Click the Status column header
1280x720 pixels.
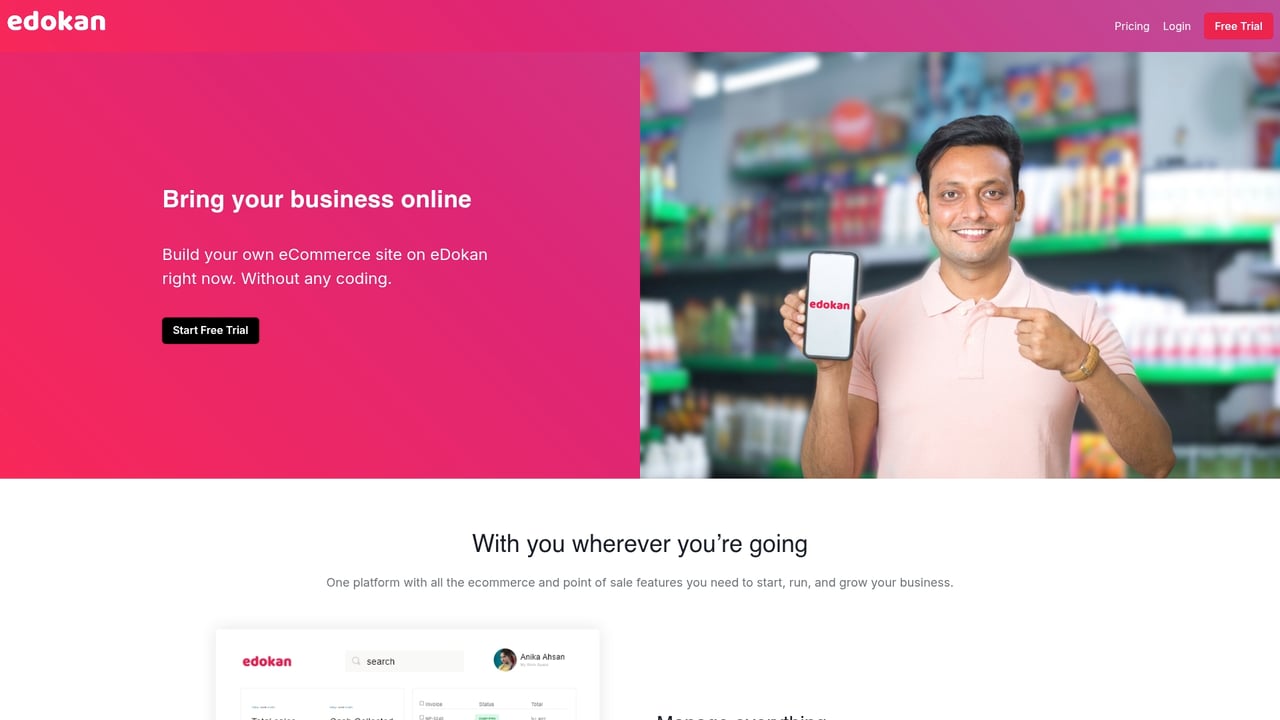(487, 704)
